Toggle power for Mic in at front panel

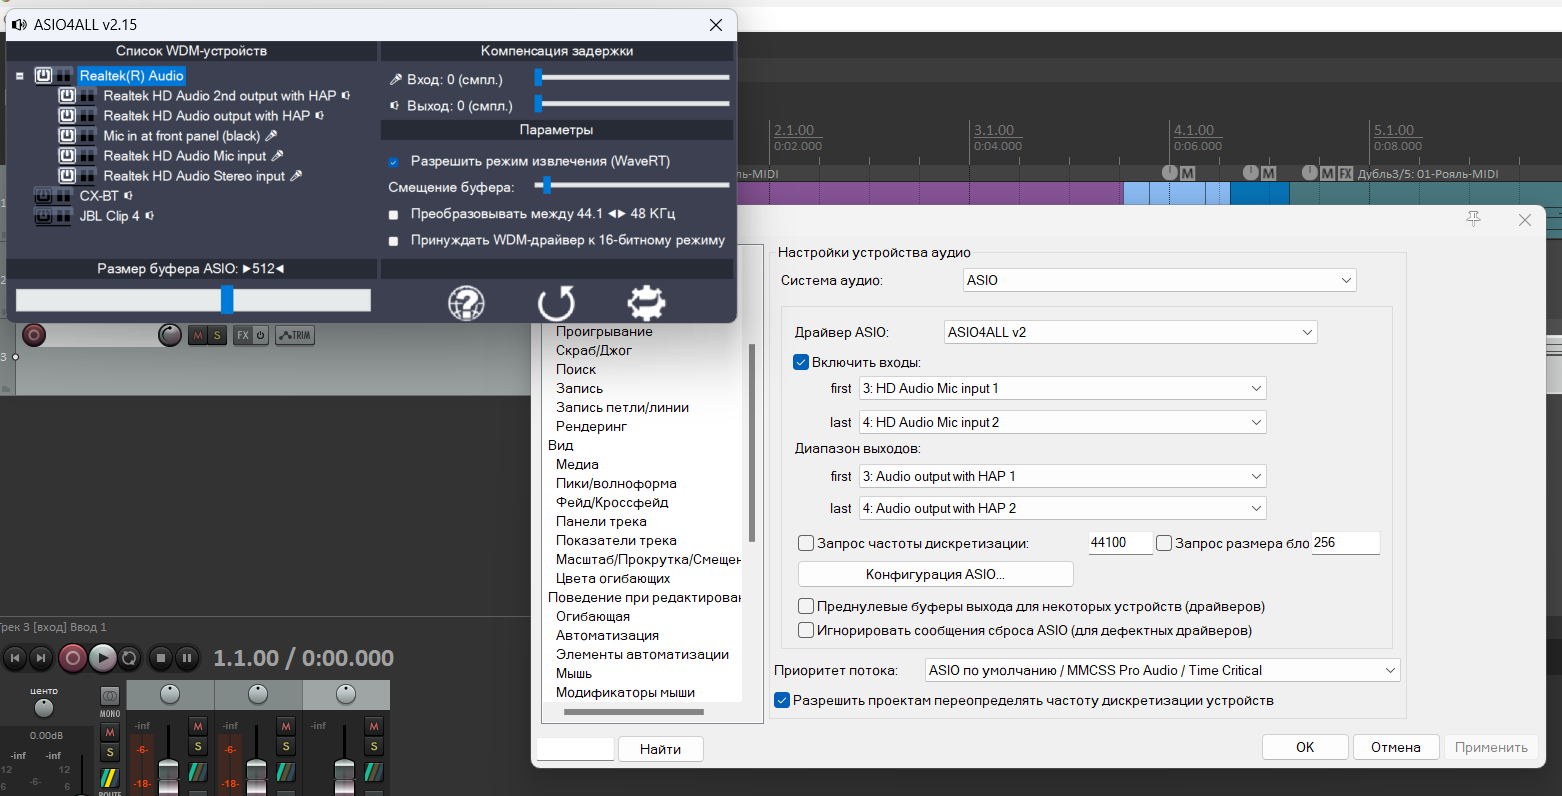coord(67,136)
